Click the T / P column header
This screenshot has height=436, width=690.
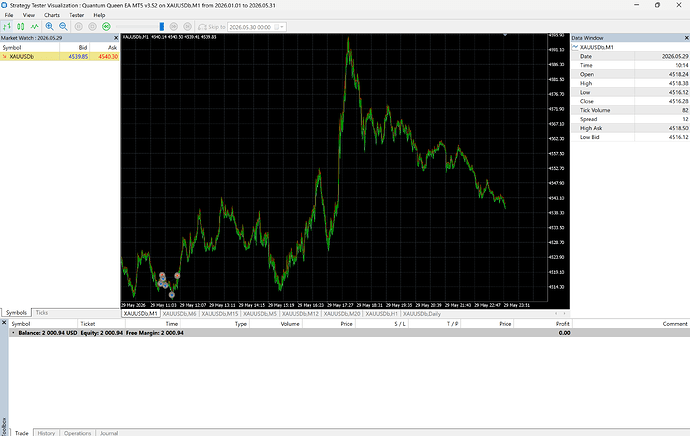[x=452, y=324]
